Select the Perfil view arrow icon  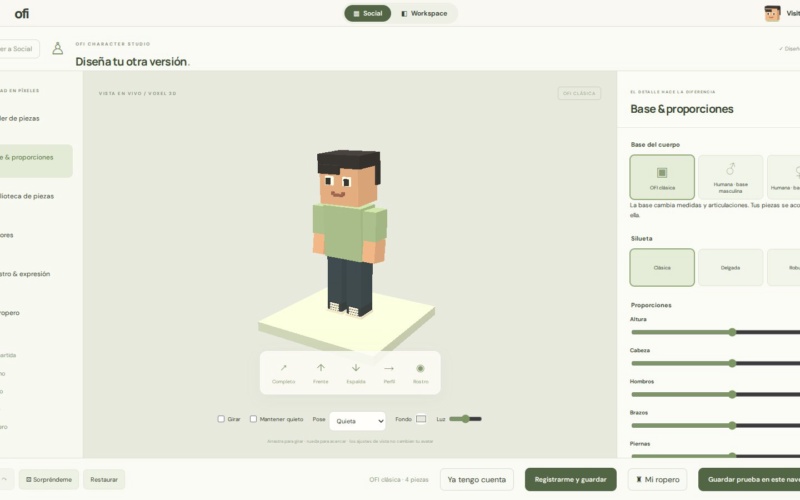[389, 368]
